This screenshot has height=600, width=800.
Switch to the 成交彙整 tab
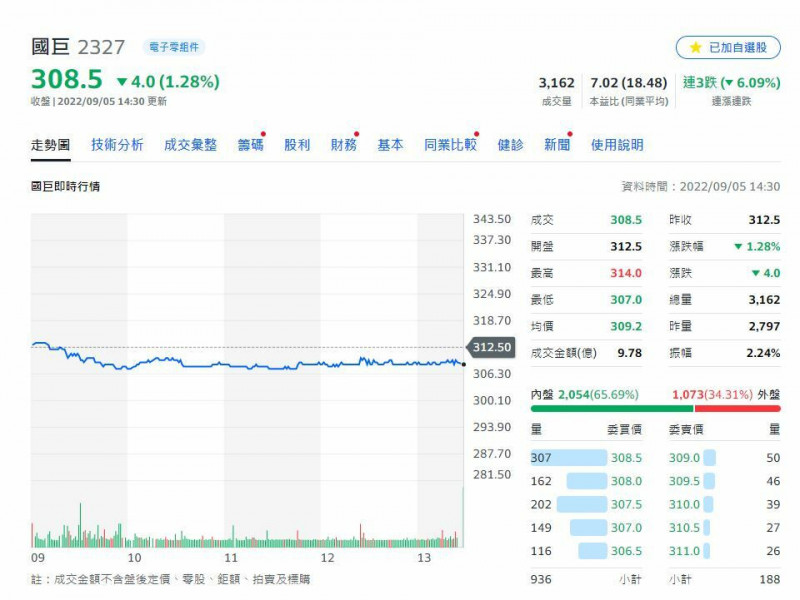tap(190, 145)
